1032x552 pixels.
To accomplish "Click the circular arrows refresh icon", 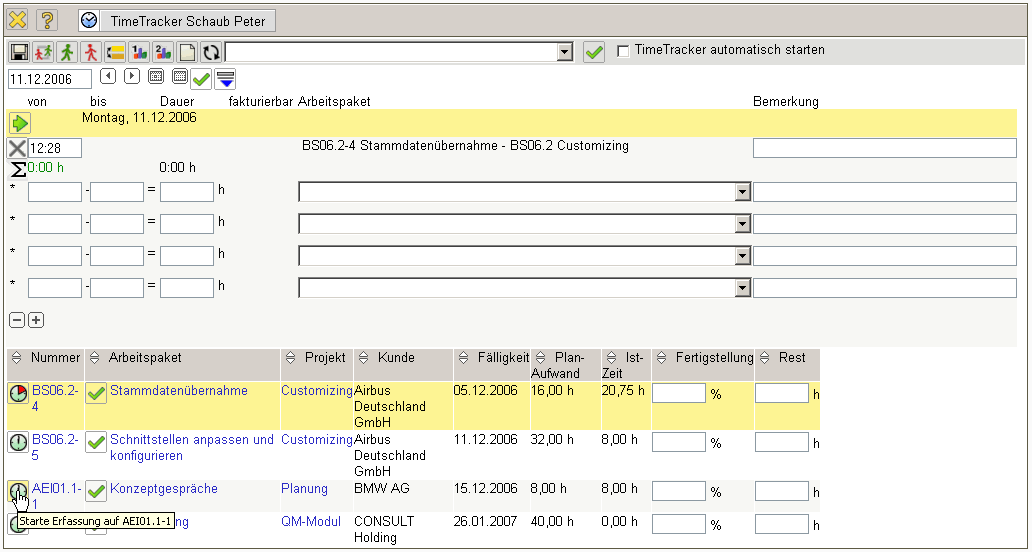I will tap(211, 53).
